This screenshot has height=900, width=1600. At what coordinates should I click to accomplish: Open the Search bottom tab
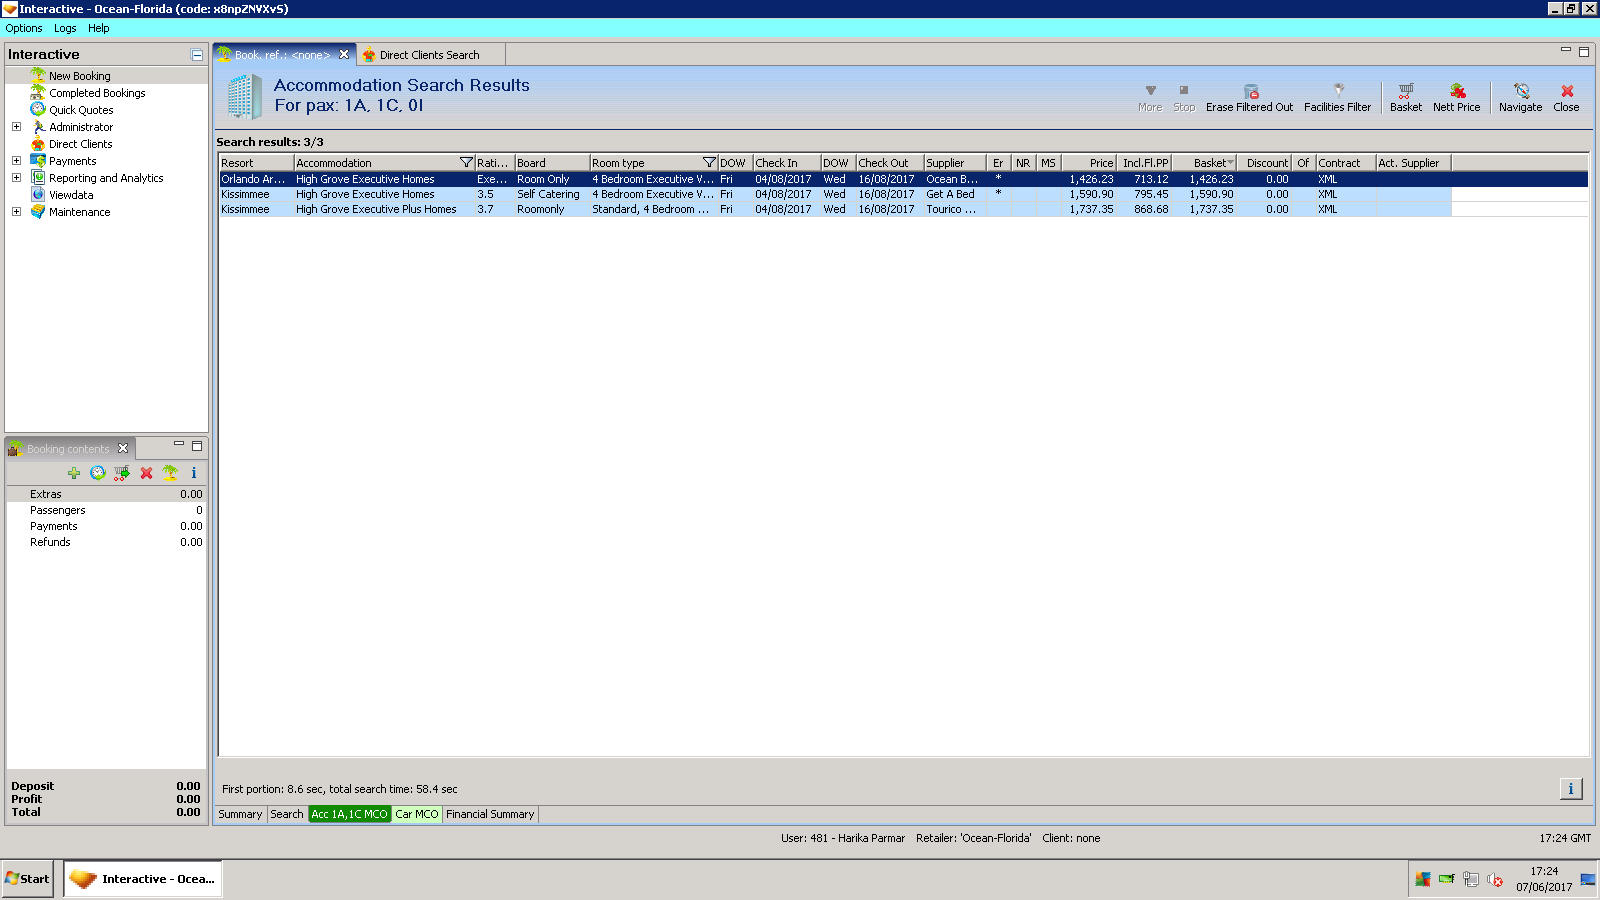click(287, 815)
